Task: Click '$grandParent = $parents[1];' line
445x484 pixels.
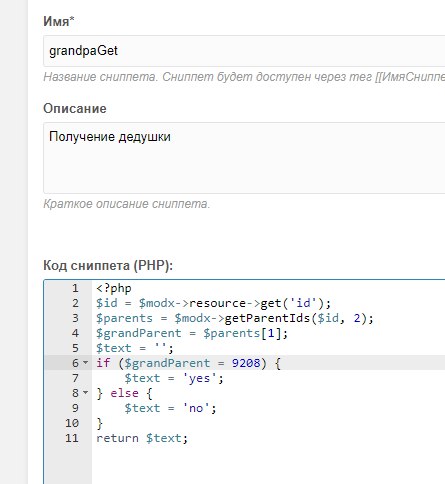Action: pyautogui.click(x=192, y=333)
